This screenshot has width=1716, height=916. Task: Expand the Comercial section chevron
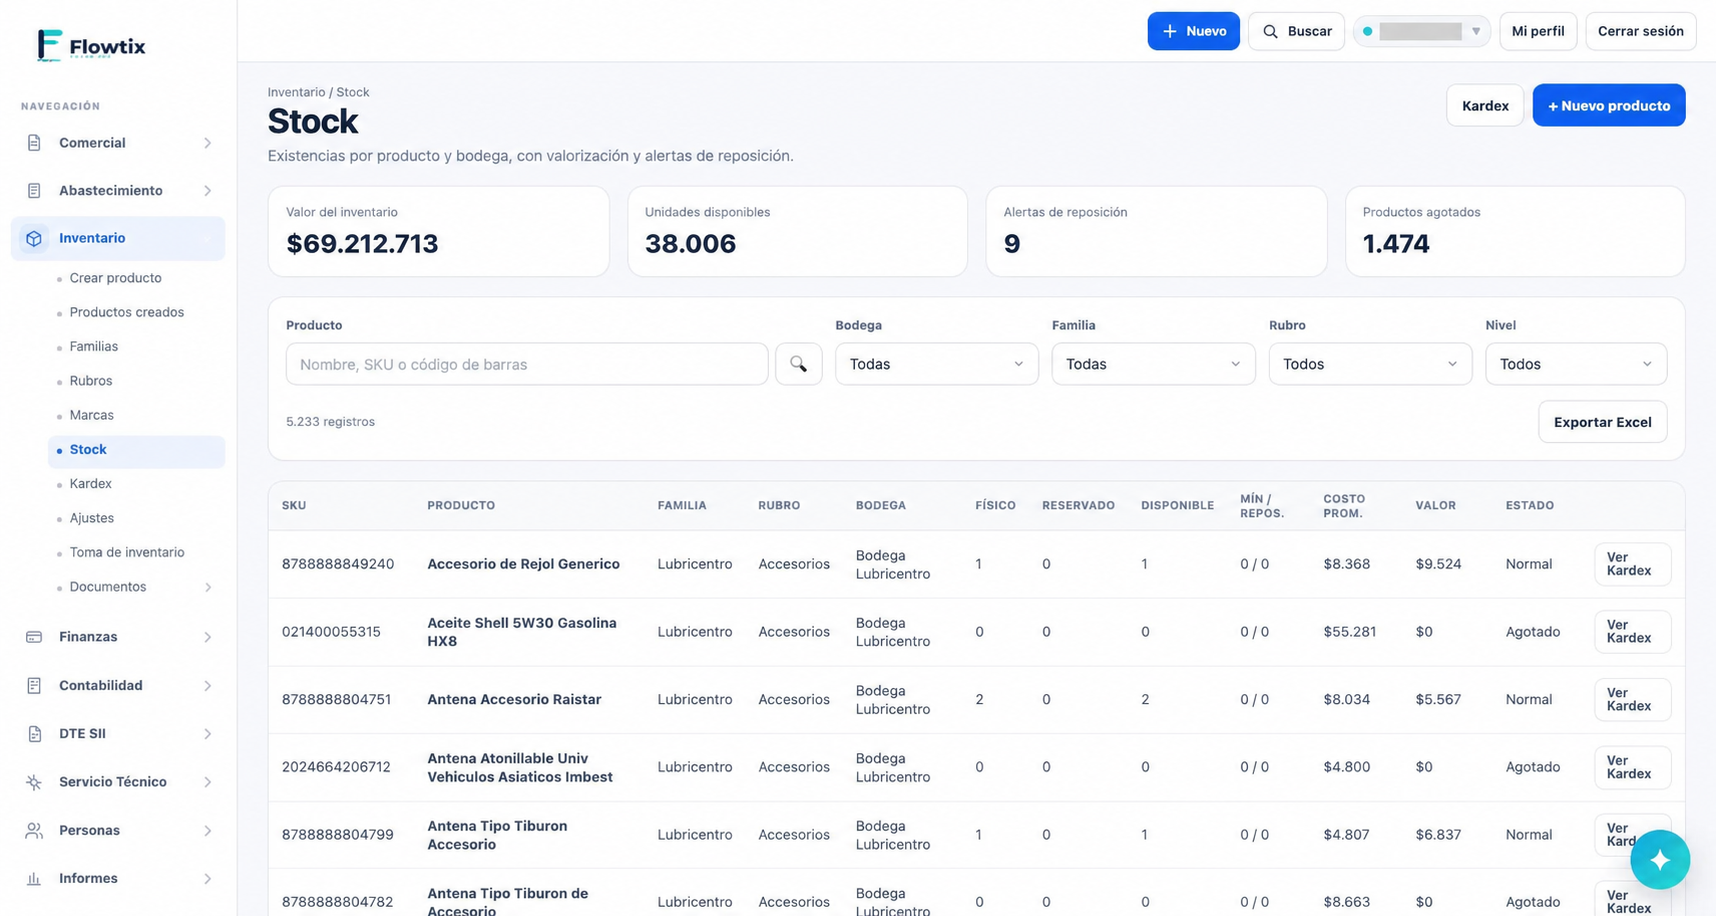coord(208,143)
